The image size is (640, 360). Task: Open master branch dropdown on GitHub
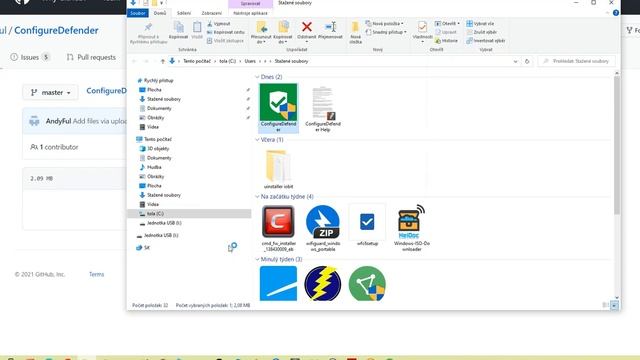pos(51,93)
